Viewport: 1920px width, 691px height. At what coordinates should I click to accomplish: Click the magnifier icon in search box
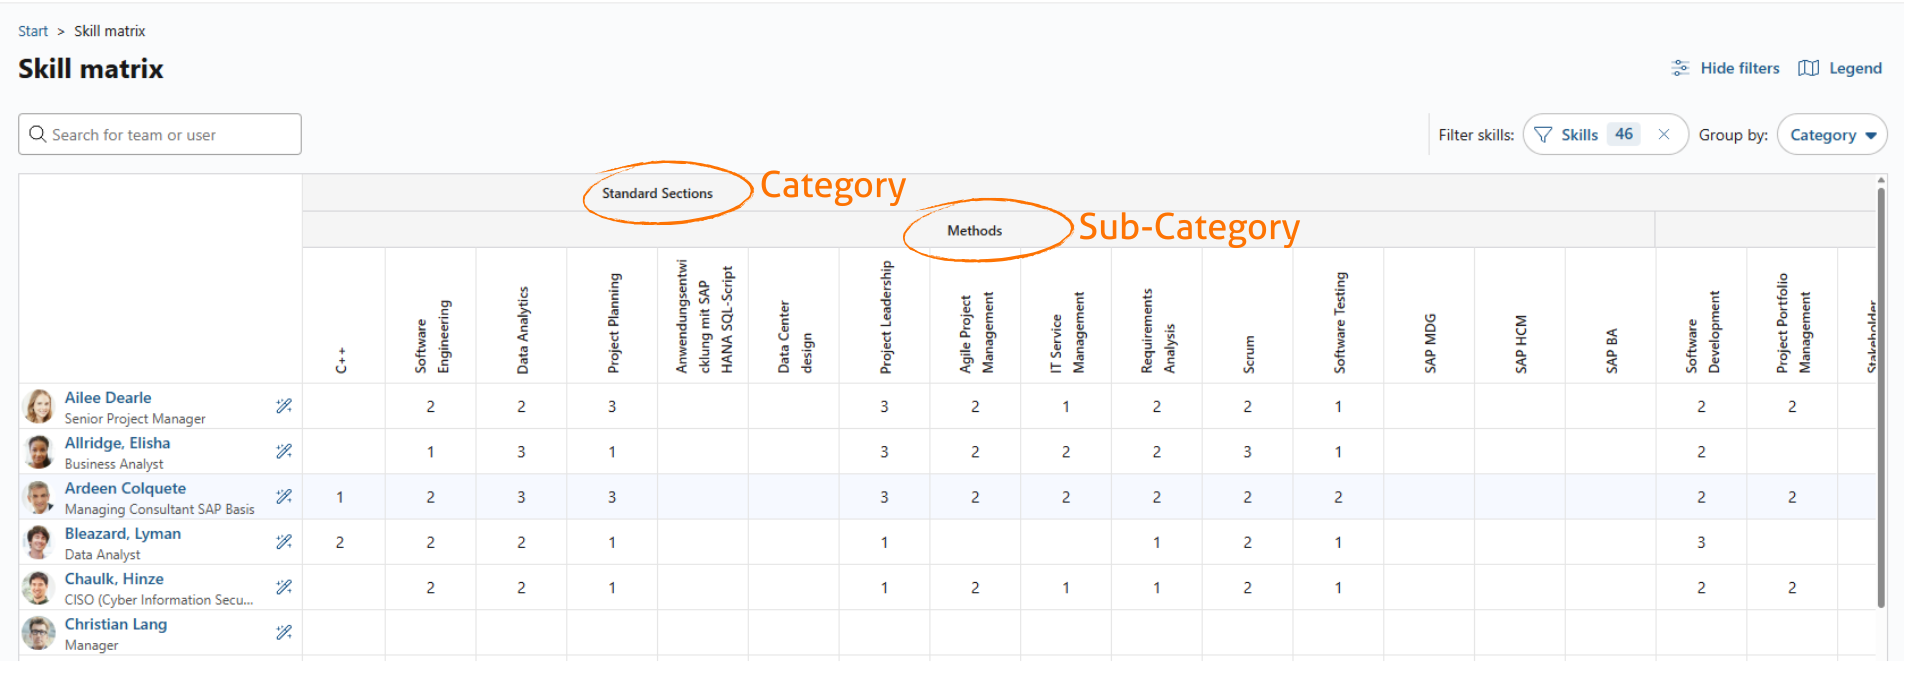click(x=38, y=134)
